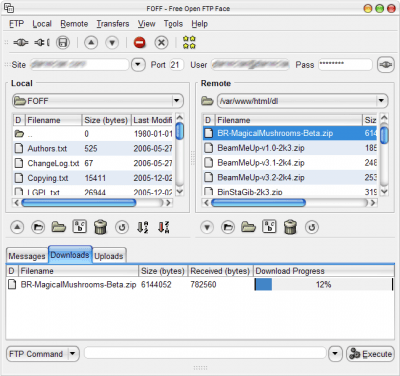Switch to the Uploads tab
Screen dimensions: 400x376
109,256
